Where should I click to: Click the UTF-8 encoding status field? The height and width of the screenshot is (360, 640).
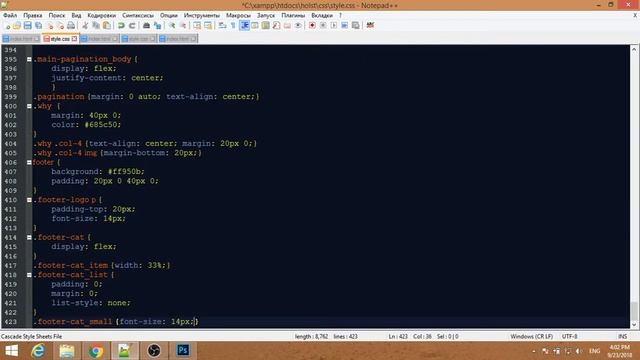[x=569, y=336]
